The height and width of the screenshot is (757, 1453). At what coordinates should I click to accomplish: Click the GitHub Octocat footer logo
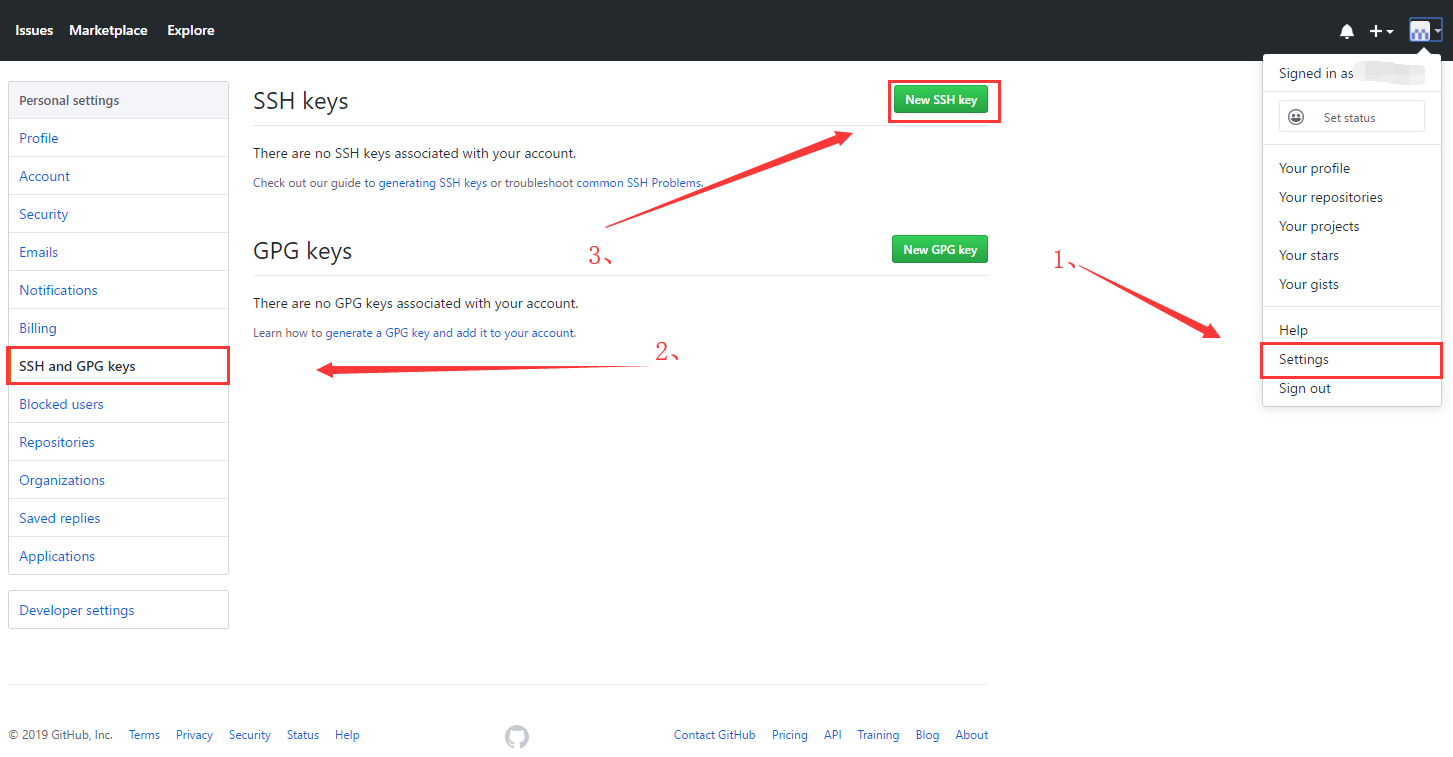coord(517,737)
